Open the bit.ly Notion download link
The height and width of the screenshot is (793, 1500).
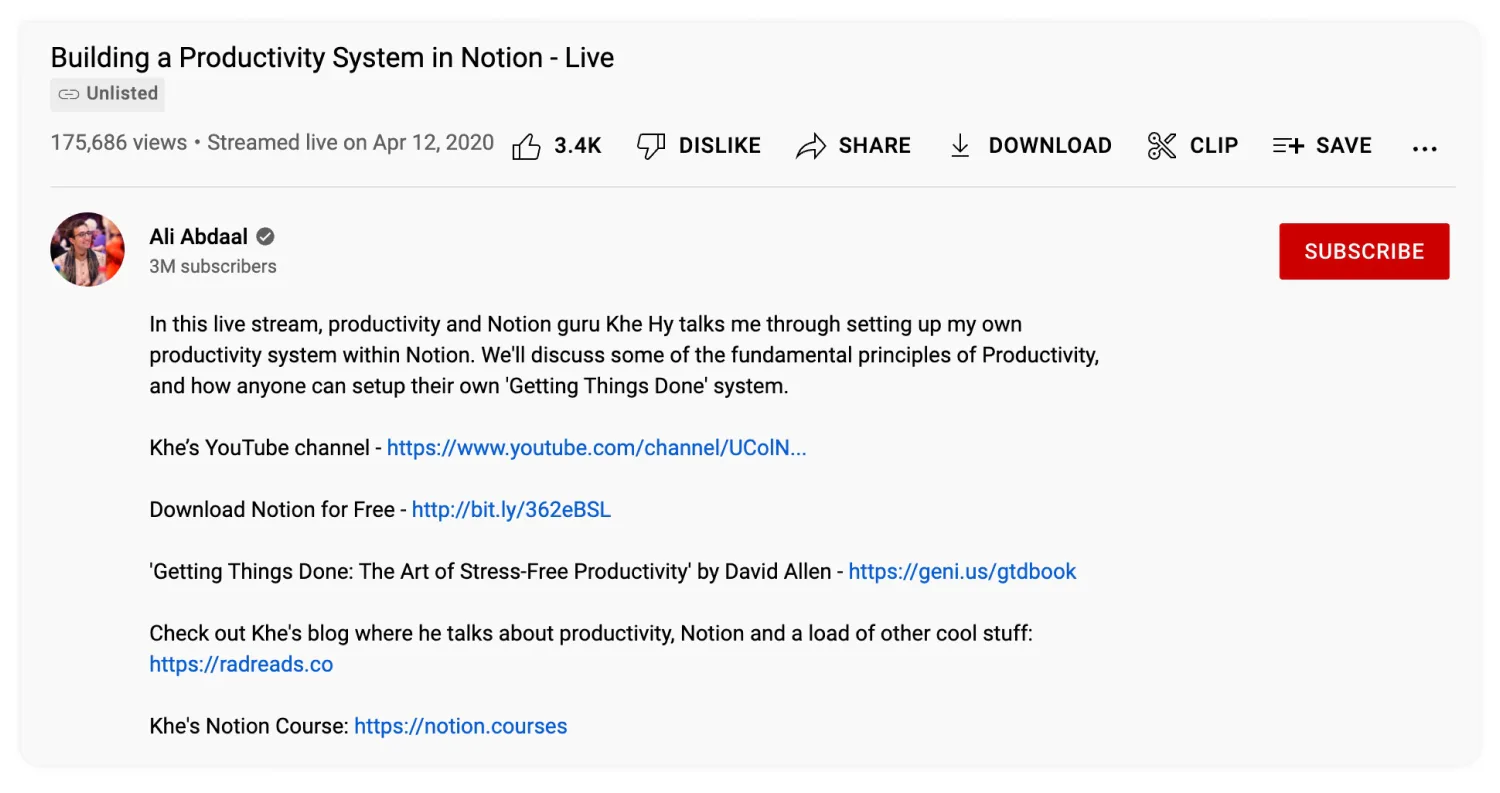pyautogui.click(x=511, y=510)
